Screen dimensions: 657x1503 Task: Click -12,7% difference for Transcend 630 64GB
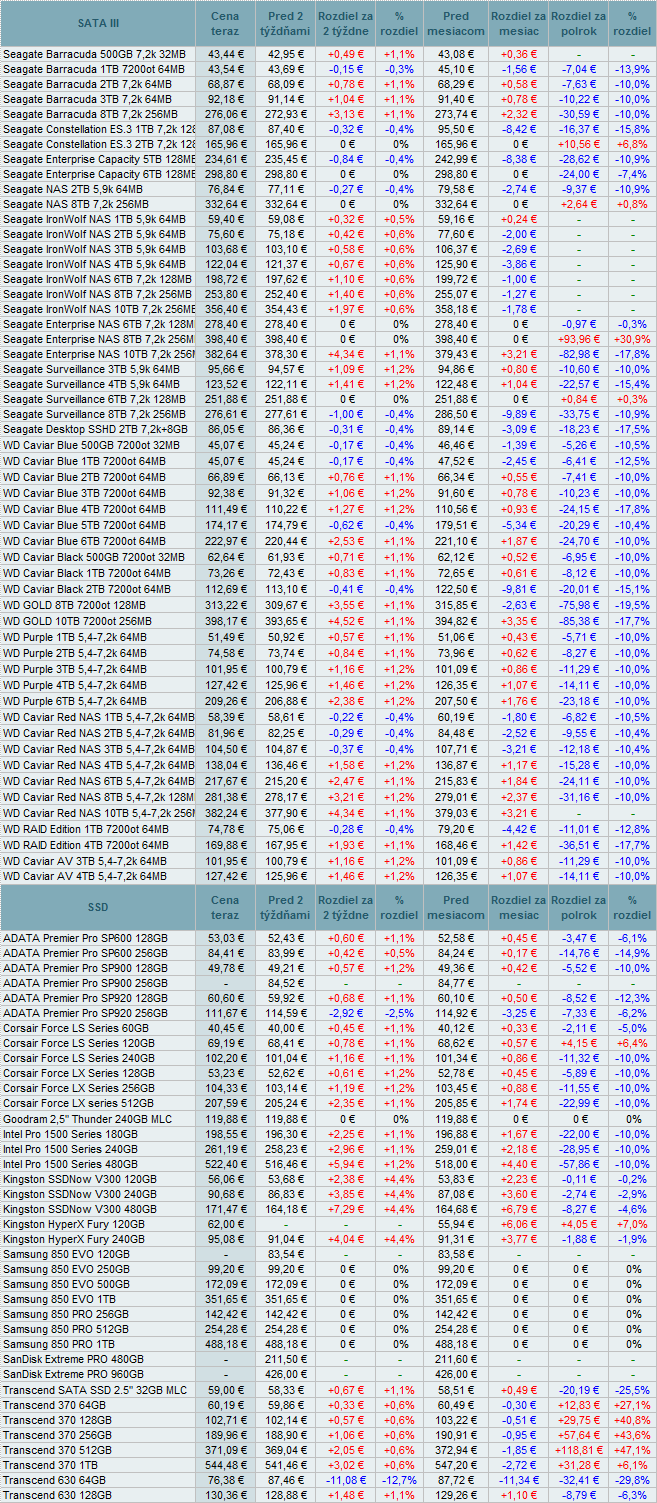pyautogui.click(x=399, y=1480)
